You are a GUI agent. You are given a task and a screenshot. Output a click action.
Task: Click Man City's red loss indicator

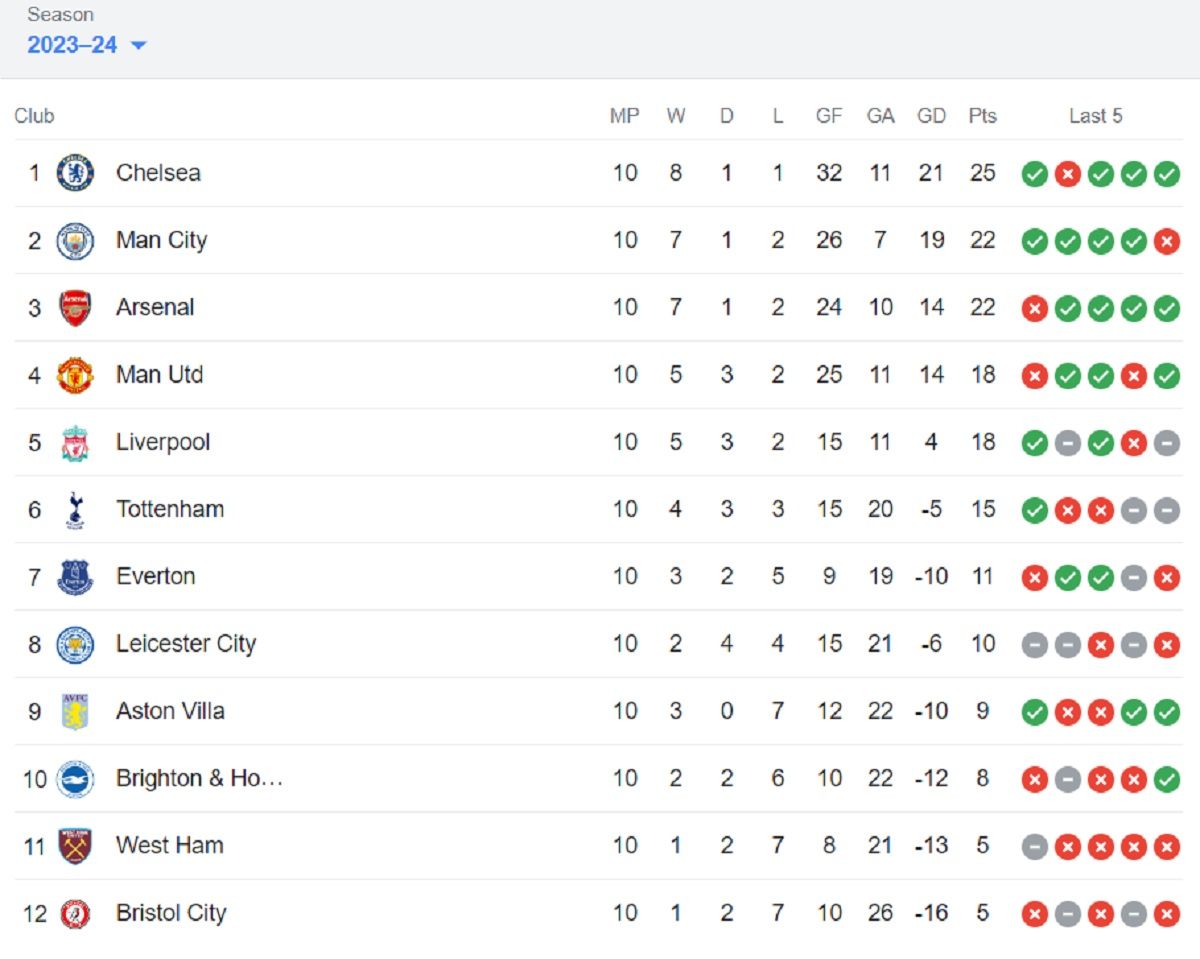click(x=1165, y=240)
